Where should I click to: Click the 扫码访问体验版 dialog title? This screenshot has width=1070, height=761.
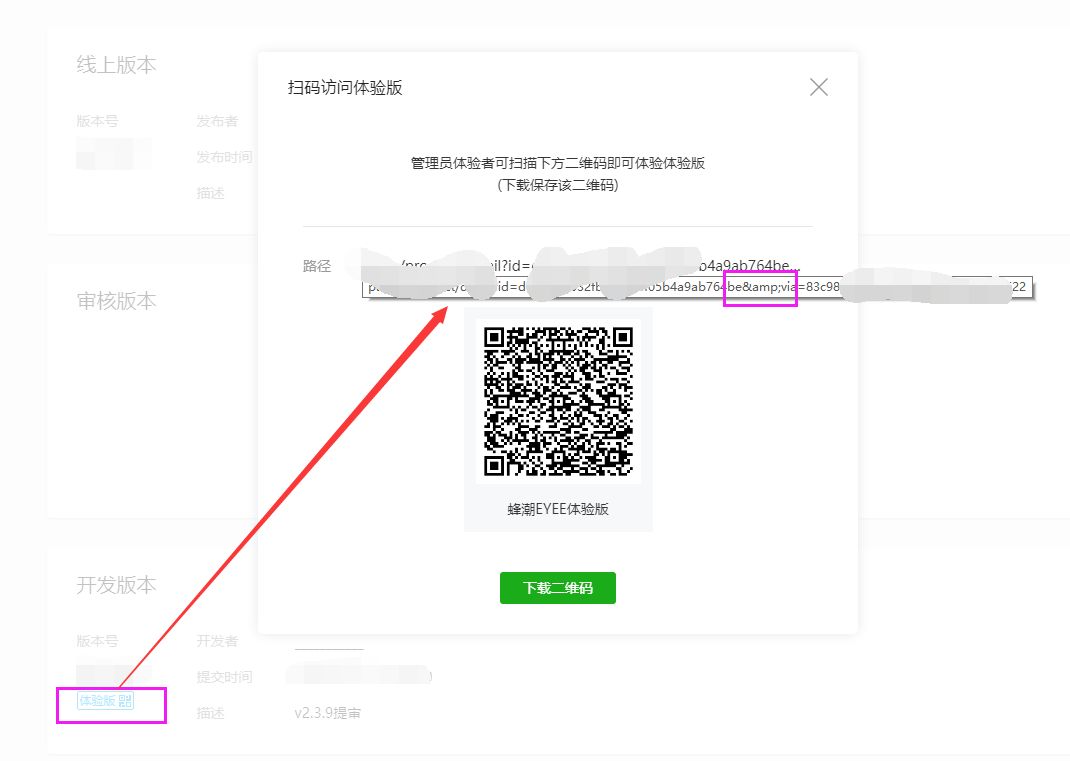pos(345,87)
